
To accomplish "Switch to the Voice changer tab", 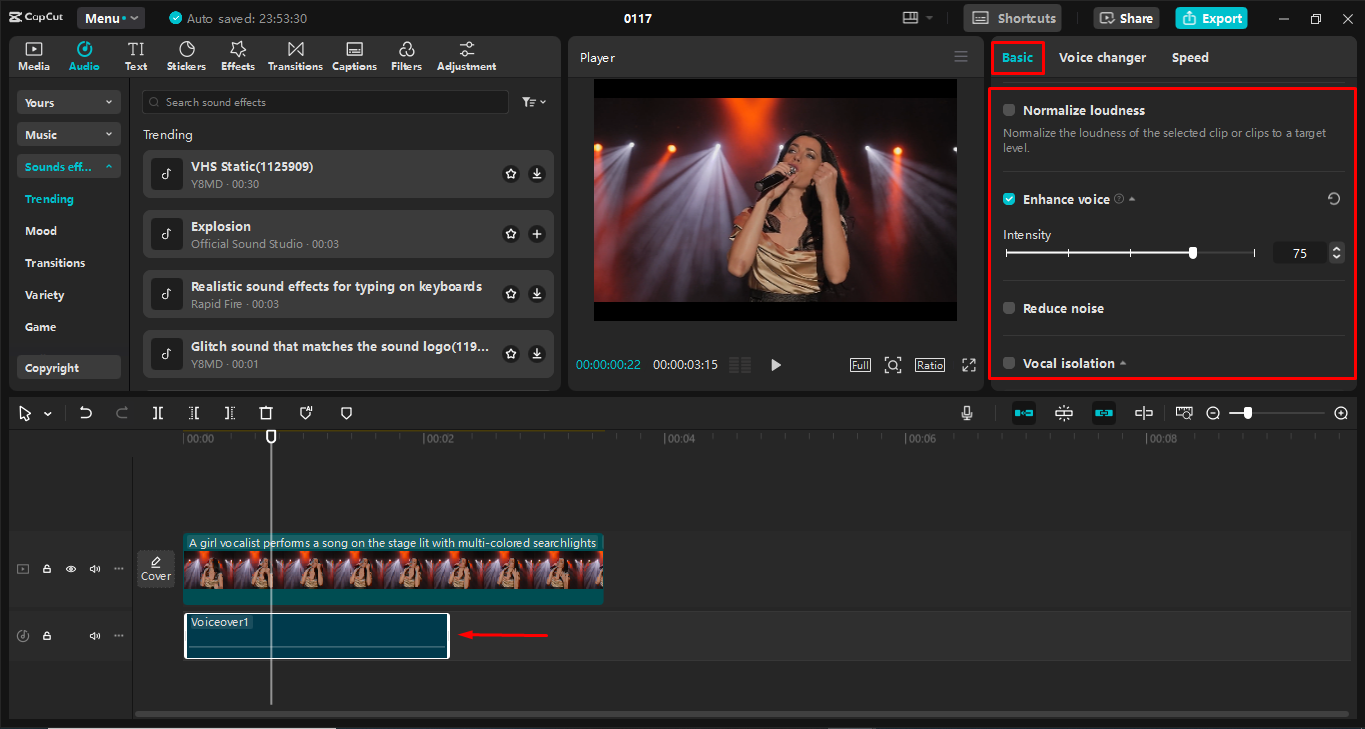I will (x=1102, y=58).
